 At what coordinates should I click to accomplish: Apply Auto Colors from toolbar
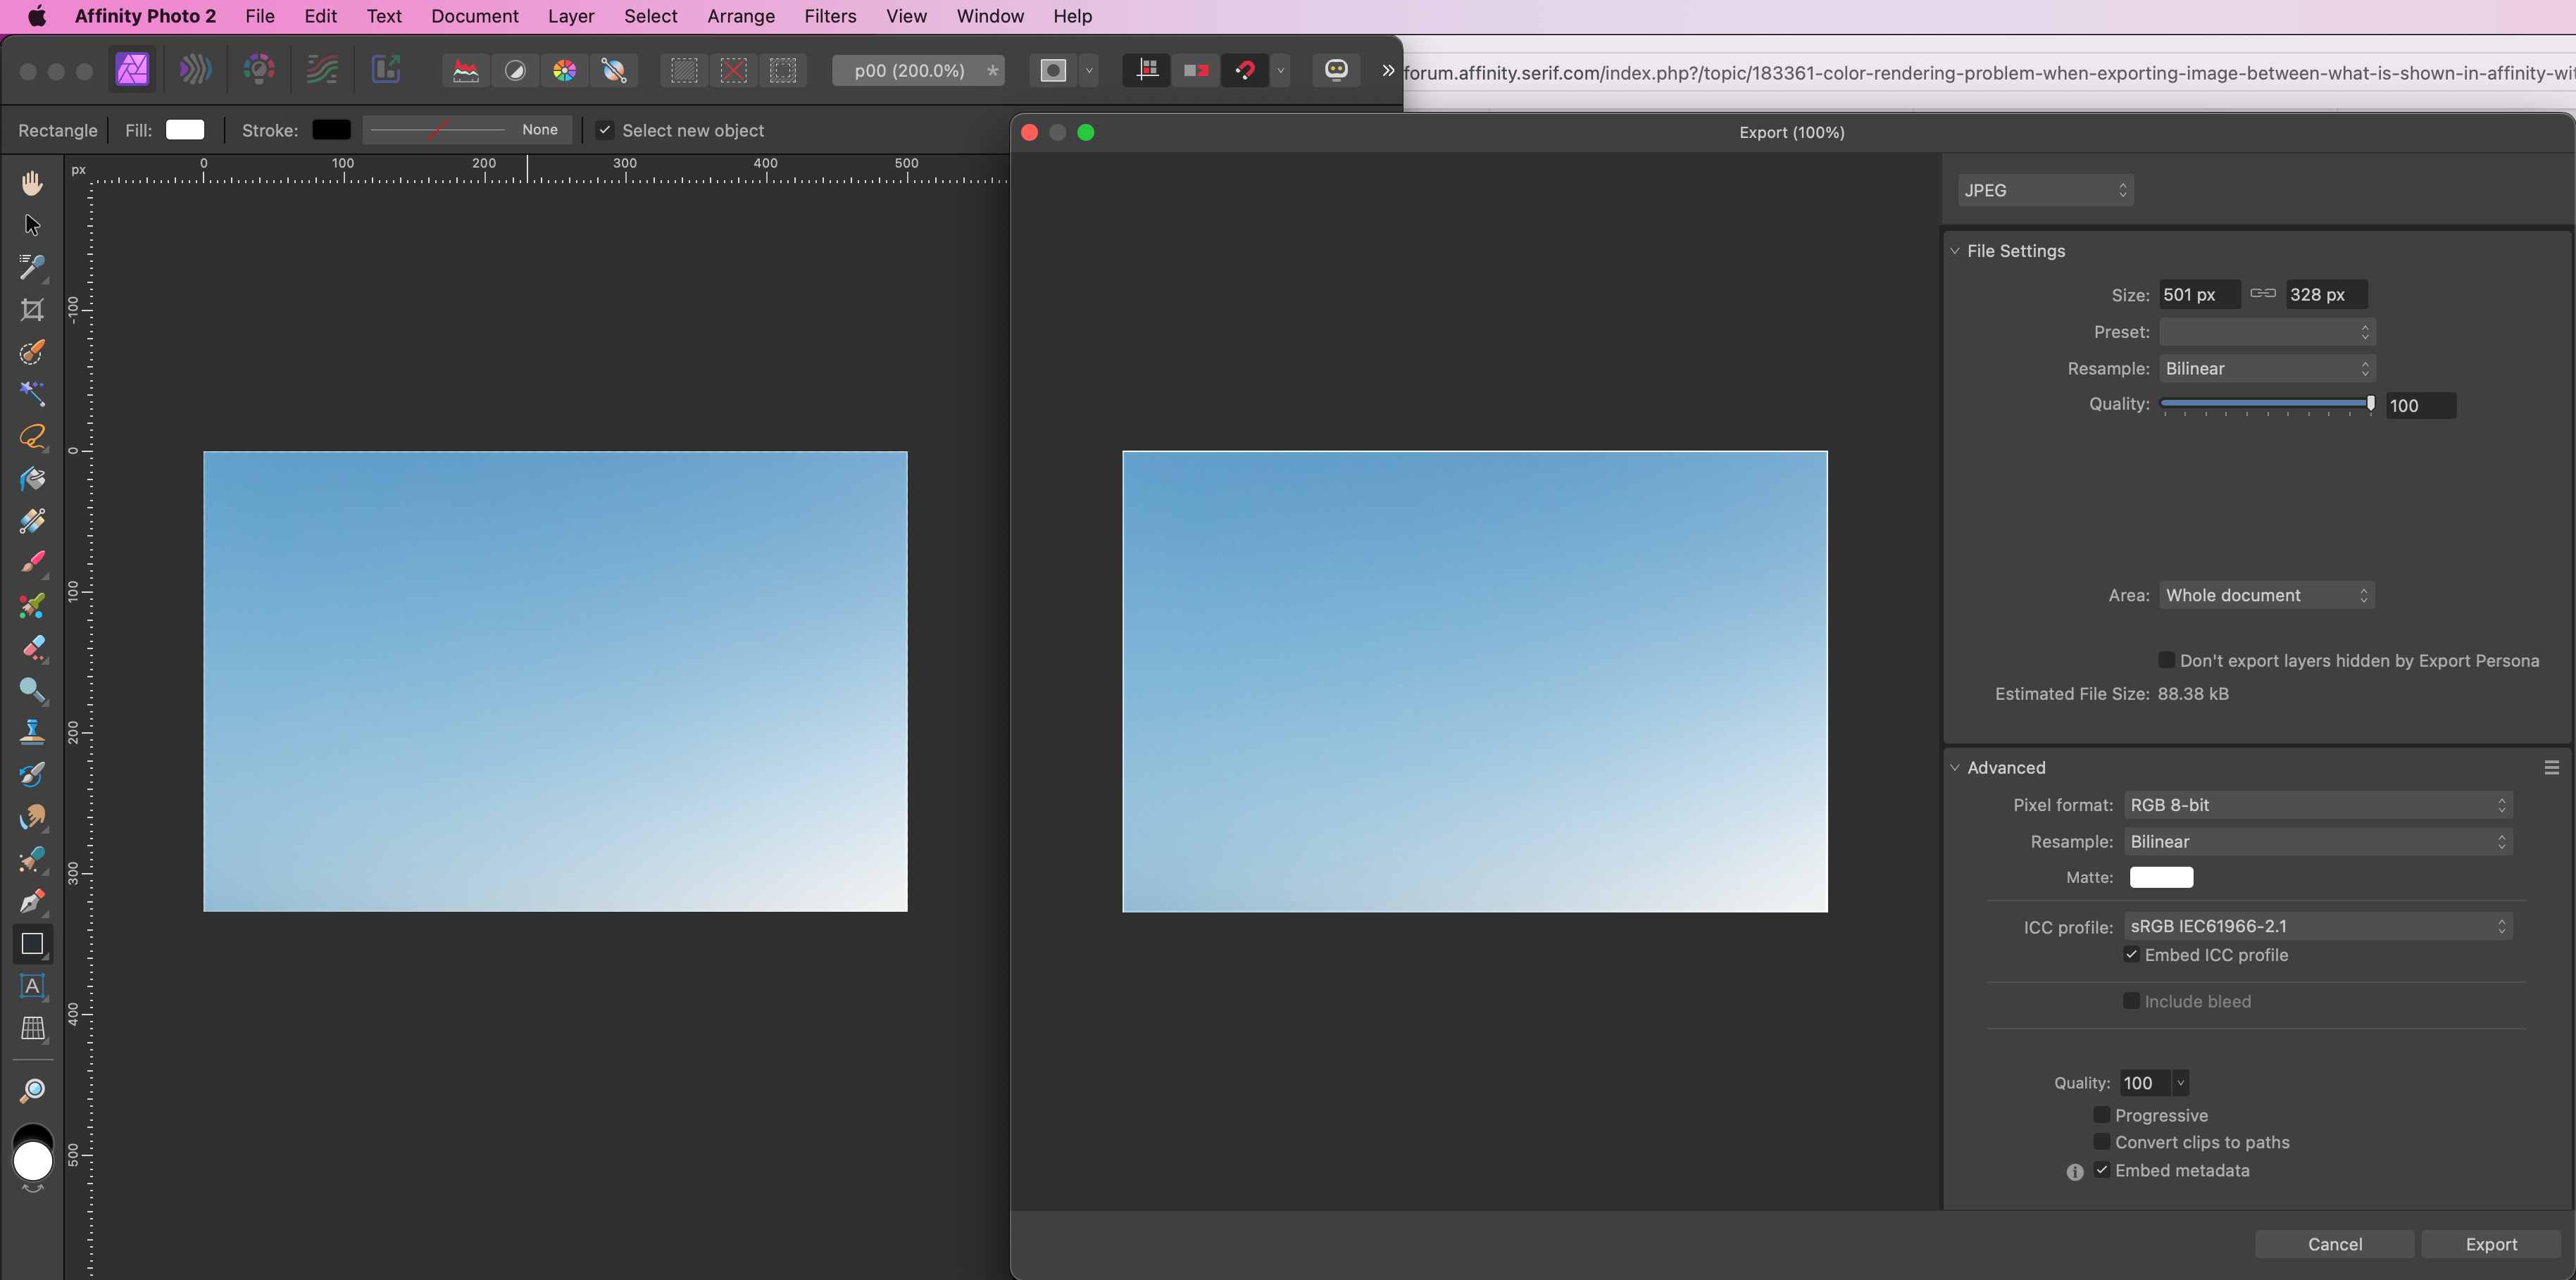click(564, 70)
